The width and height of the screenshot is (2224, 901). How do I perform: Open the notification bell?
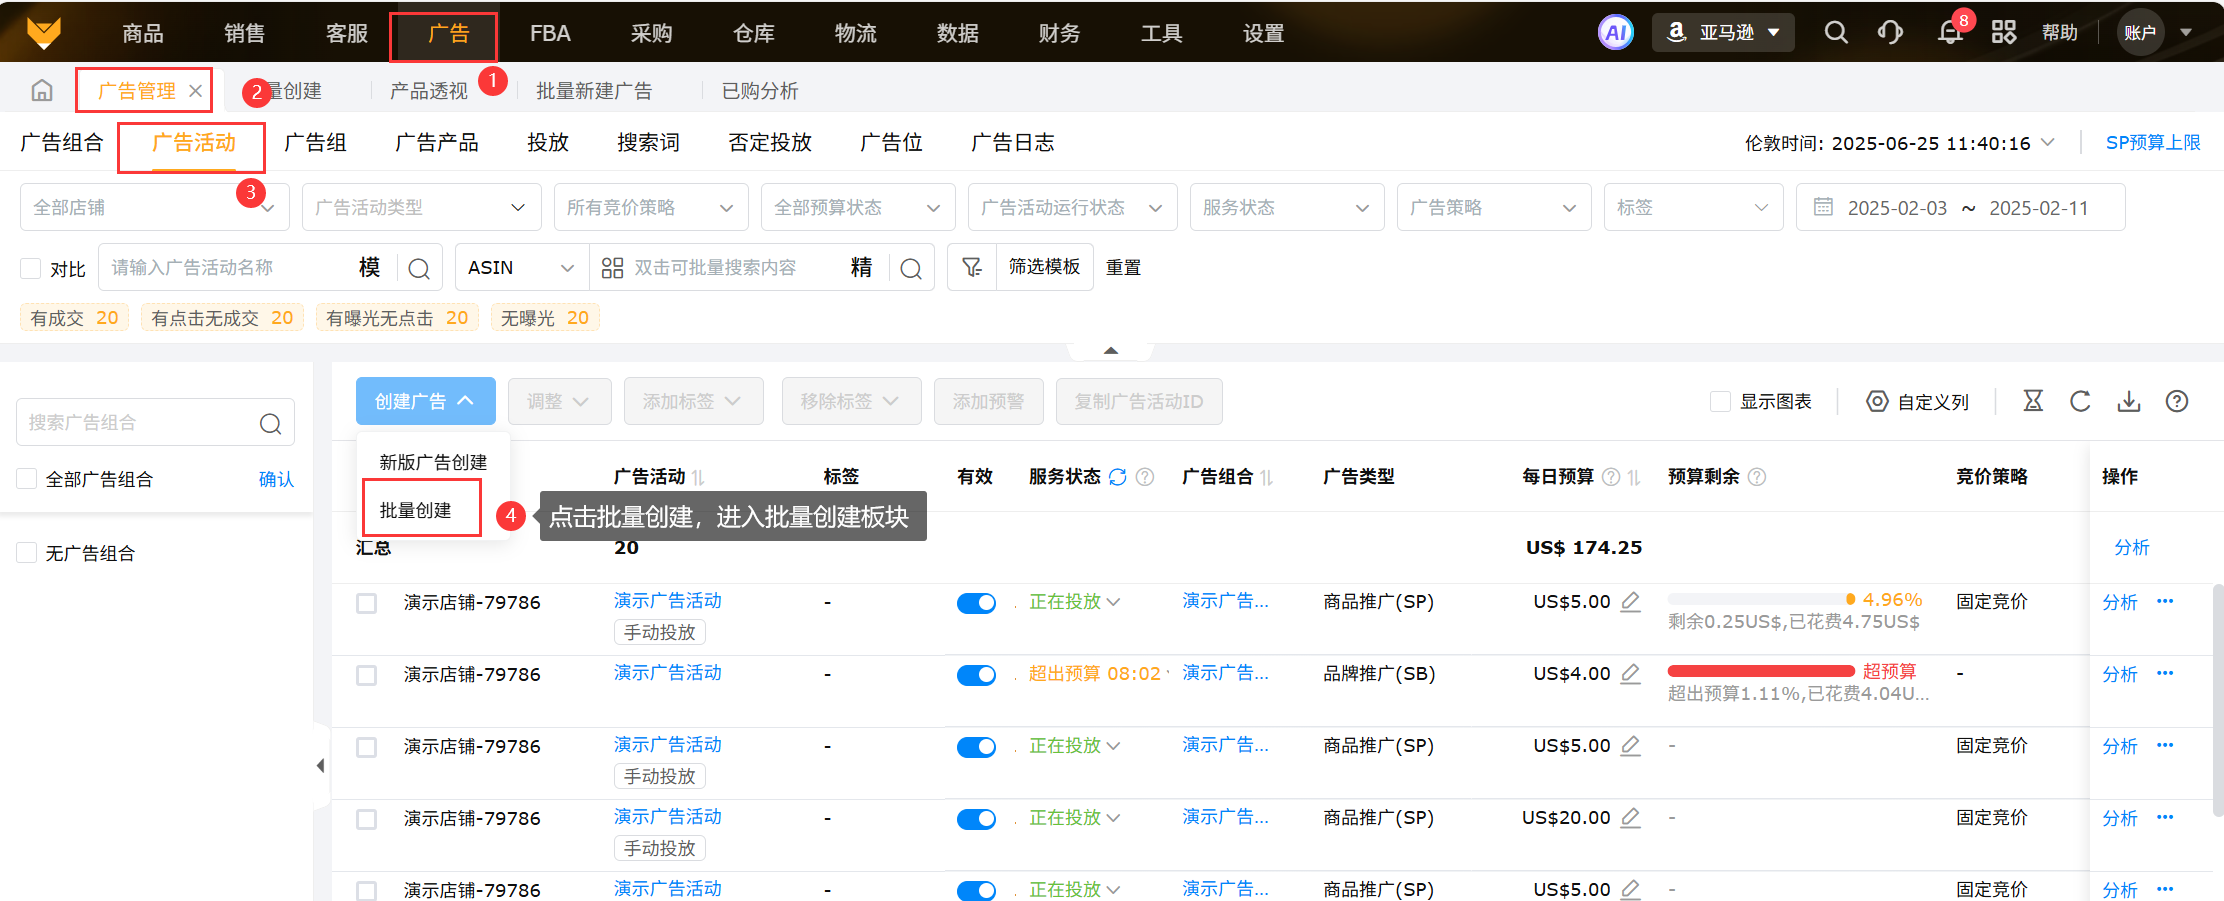click(1949, 33)
